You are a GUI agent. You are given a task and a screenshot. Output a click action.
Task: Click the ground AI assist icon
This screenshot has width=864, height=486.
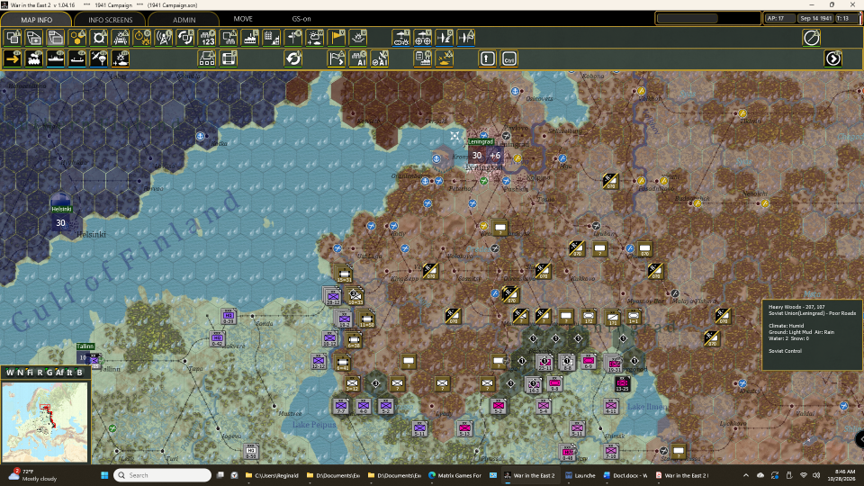tap(358, 58)
